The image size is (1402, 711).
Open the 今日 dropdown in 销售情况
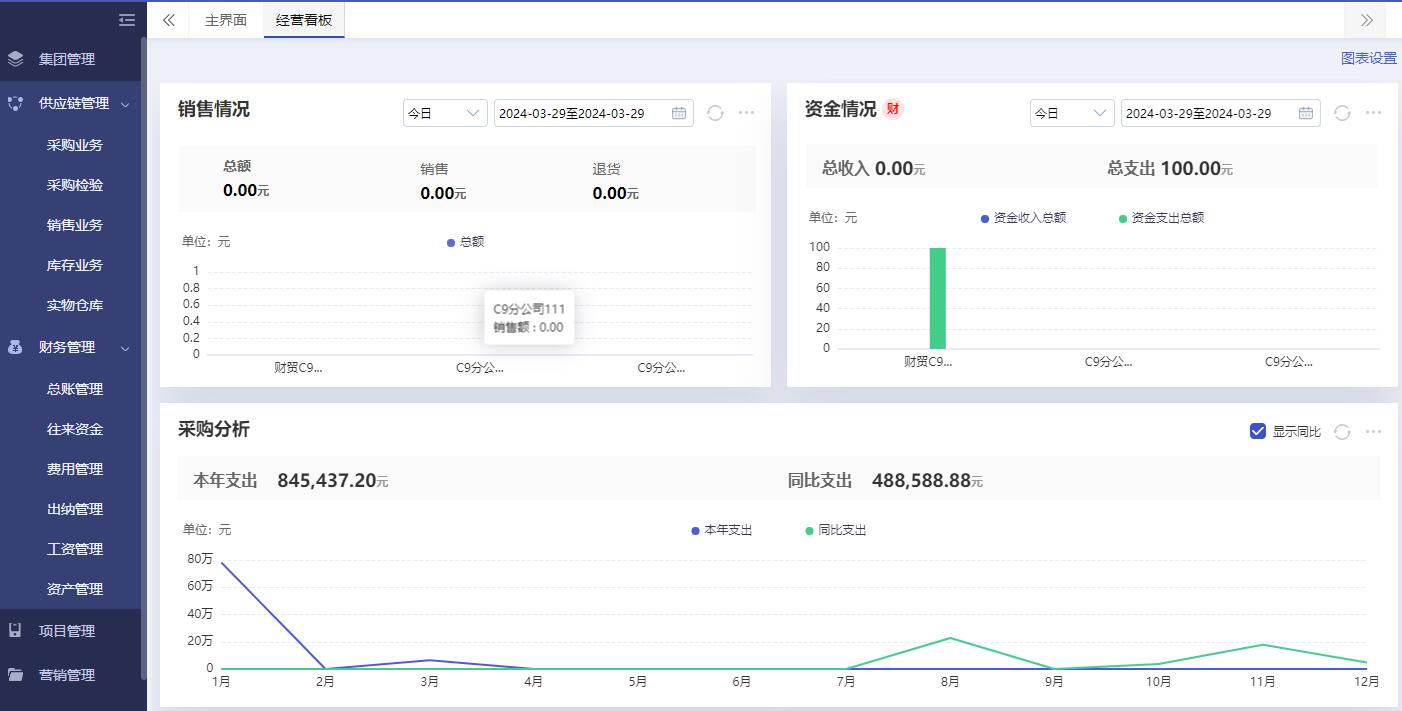pyautogui.click(x=445, y=113)
